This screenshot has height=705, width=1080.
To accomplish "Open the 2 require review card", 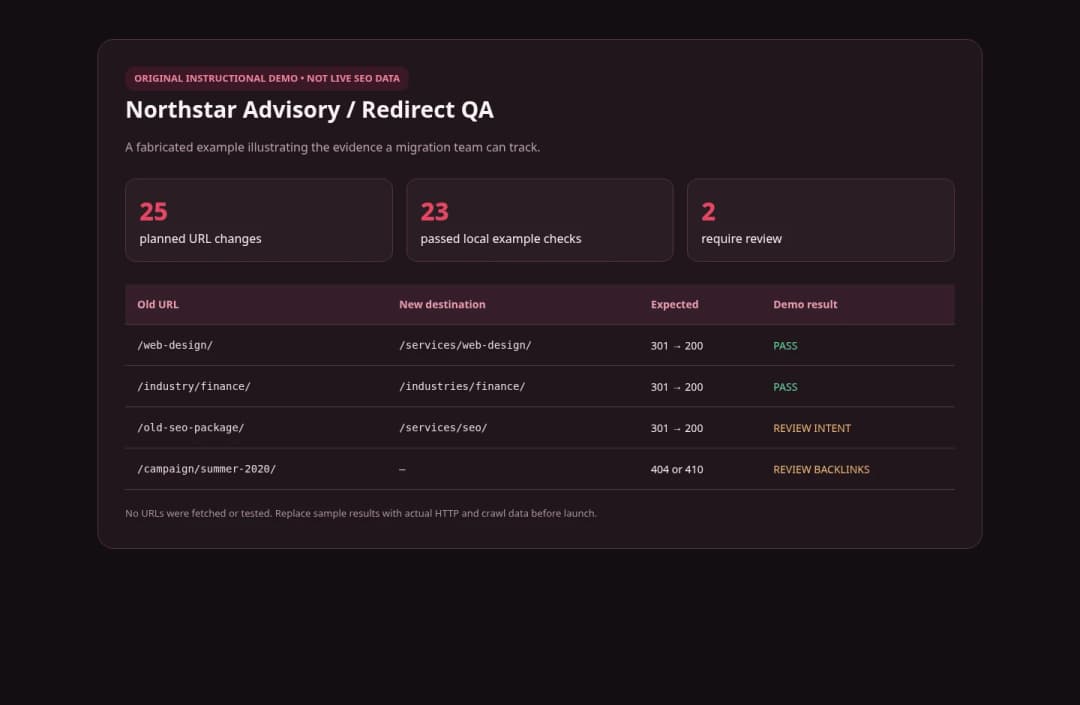I will [x=821, y=220].
